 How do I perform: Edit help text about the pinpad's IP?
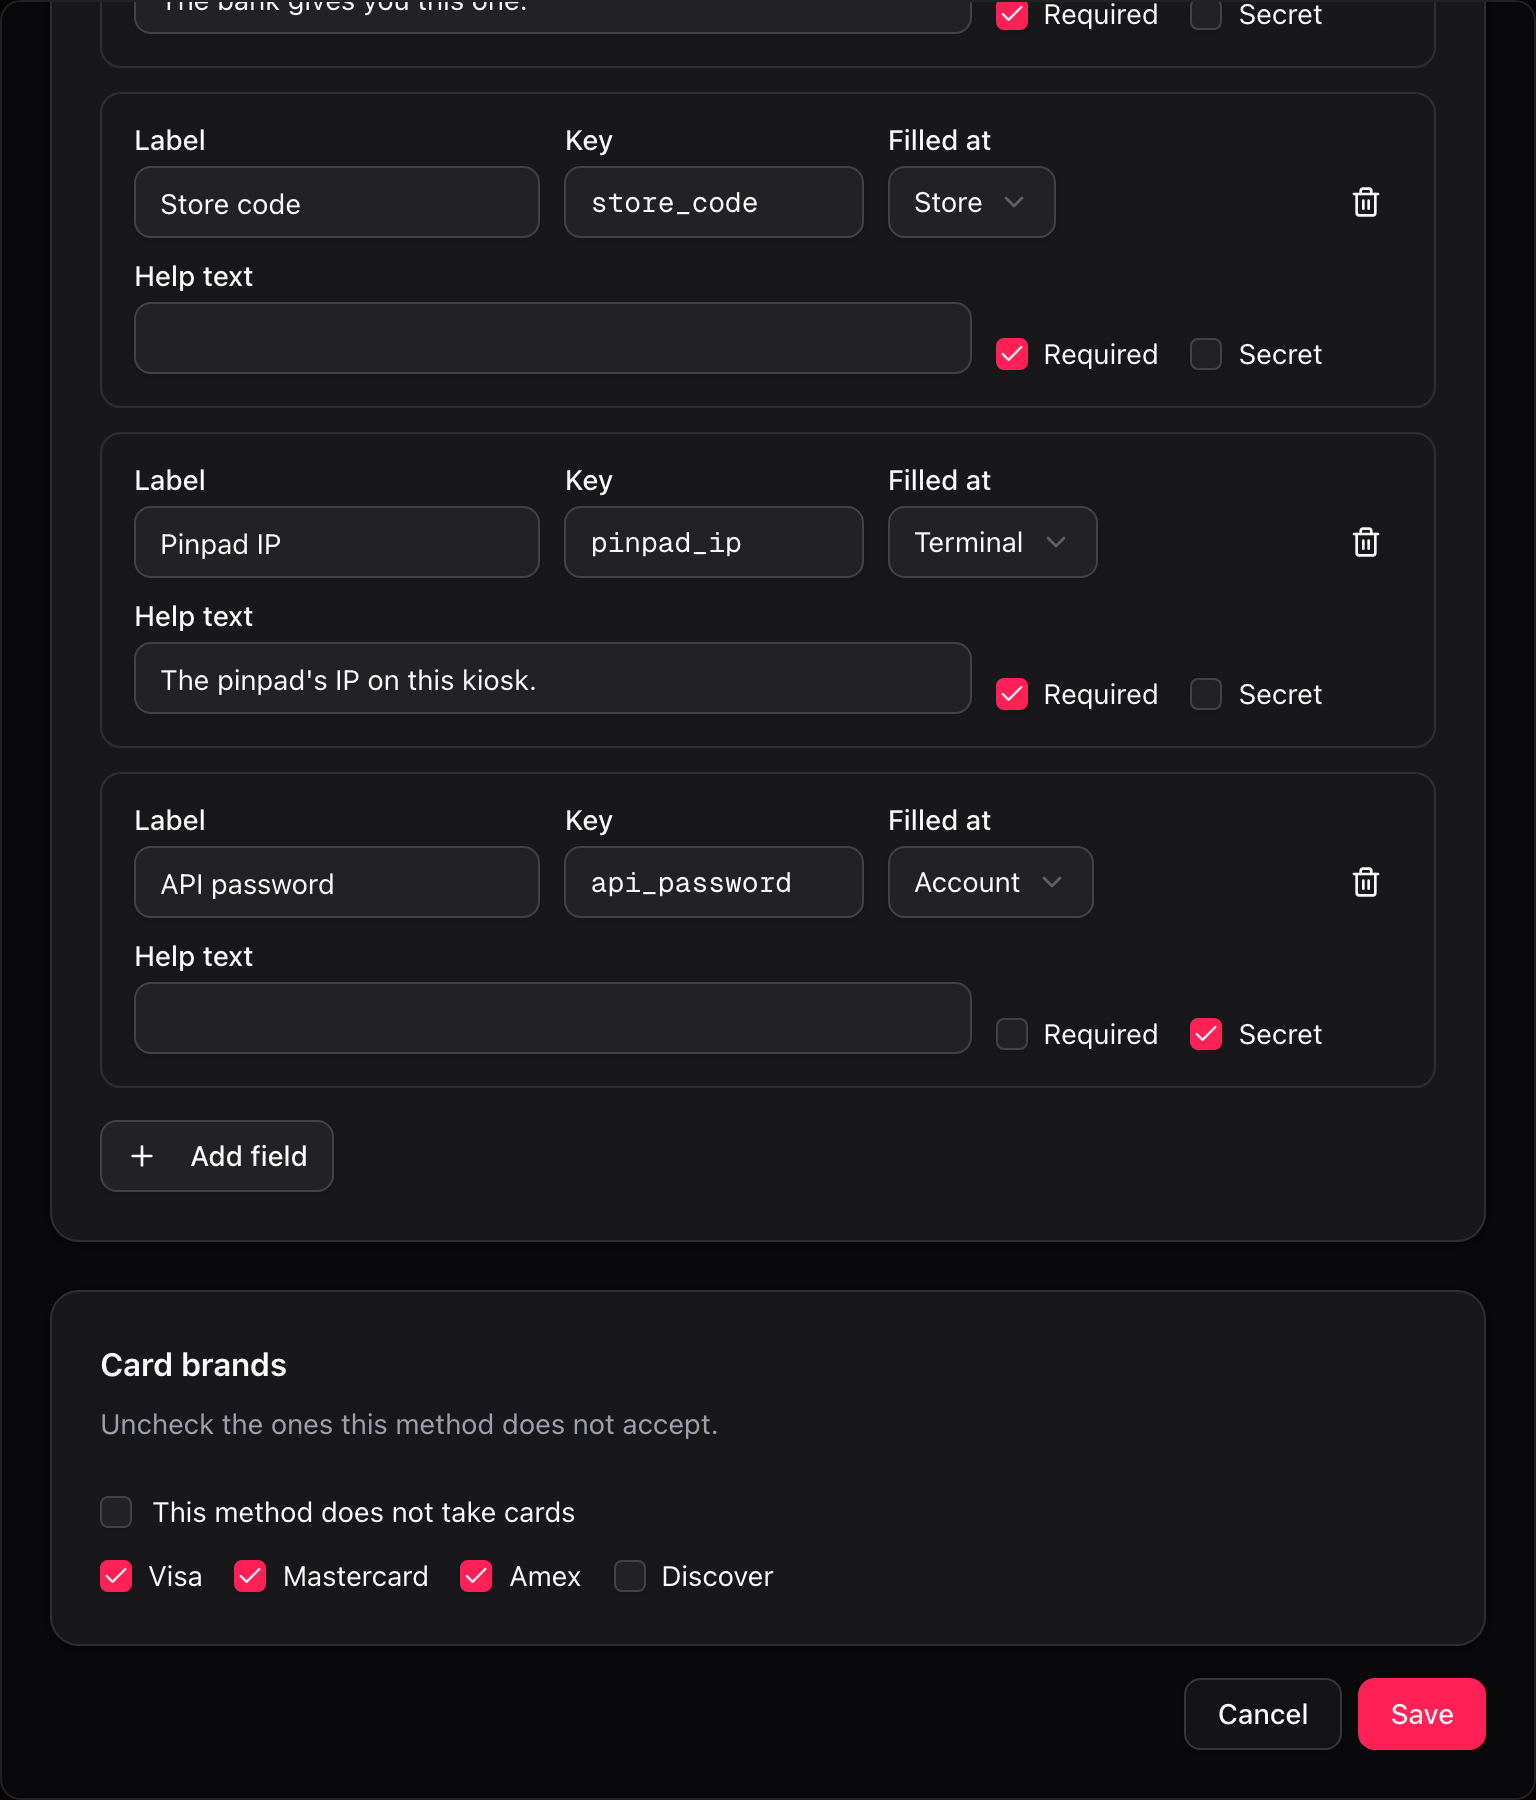coord(553,678)
